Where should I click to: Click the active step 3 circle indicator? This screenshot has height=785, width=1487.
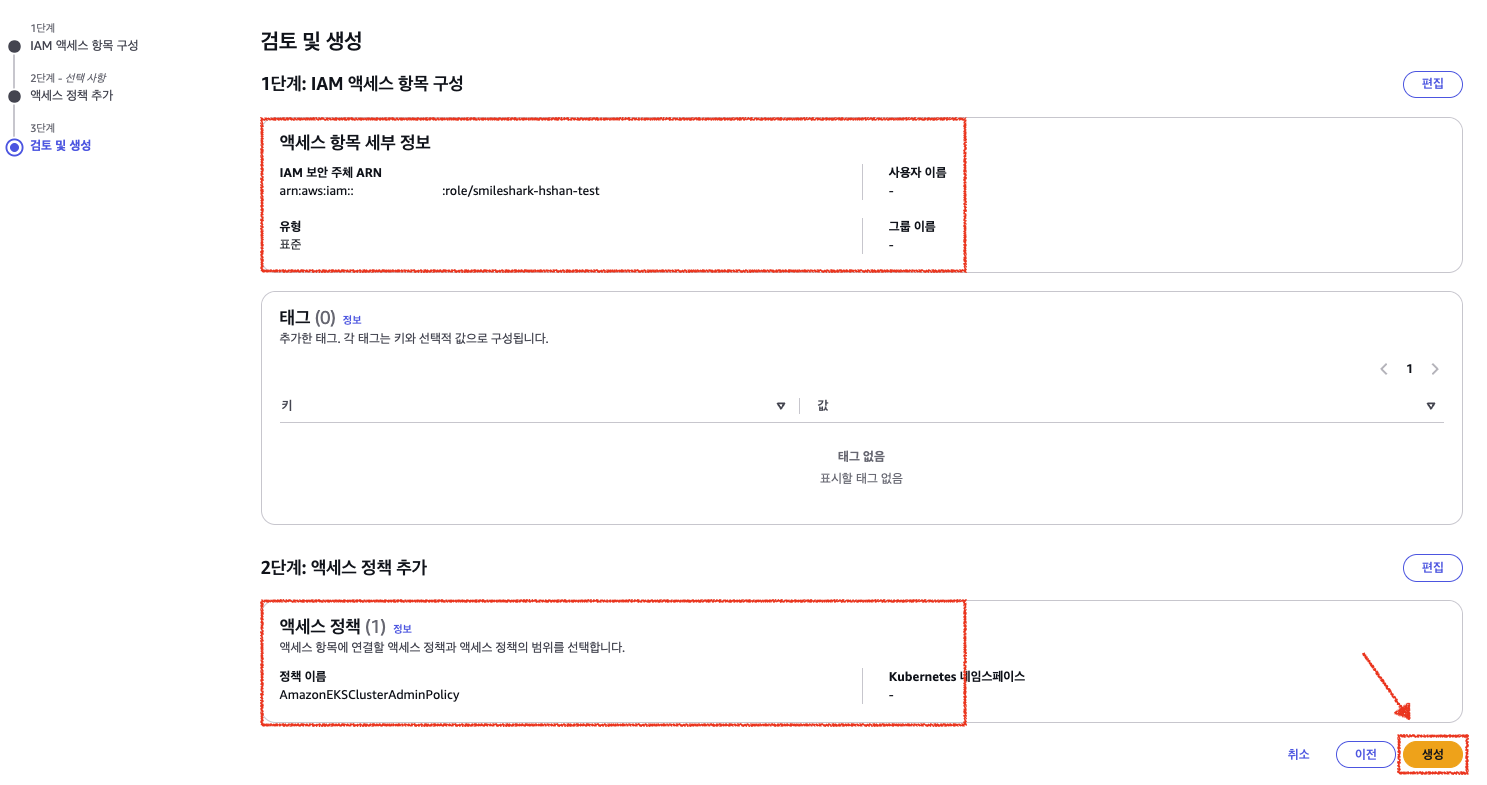[x=14, y=147]
